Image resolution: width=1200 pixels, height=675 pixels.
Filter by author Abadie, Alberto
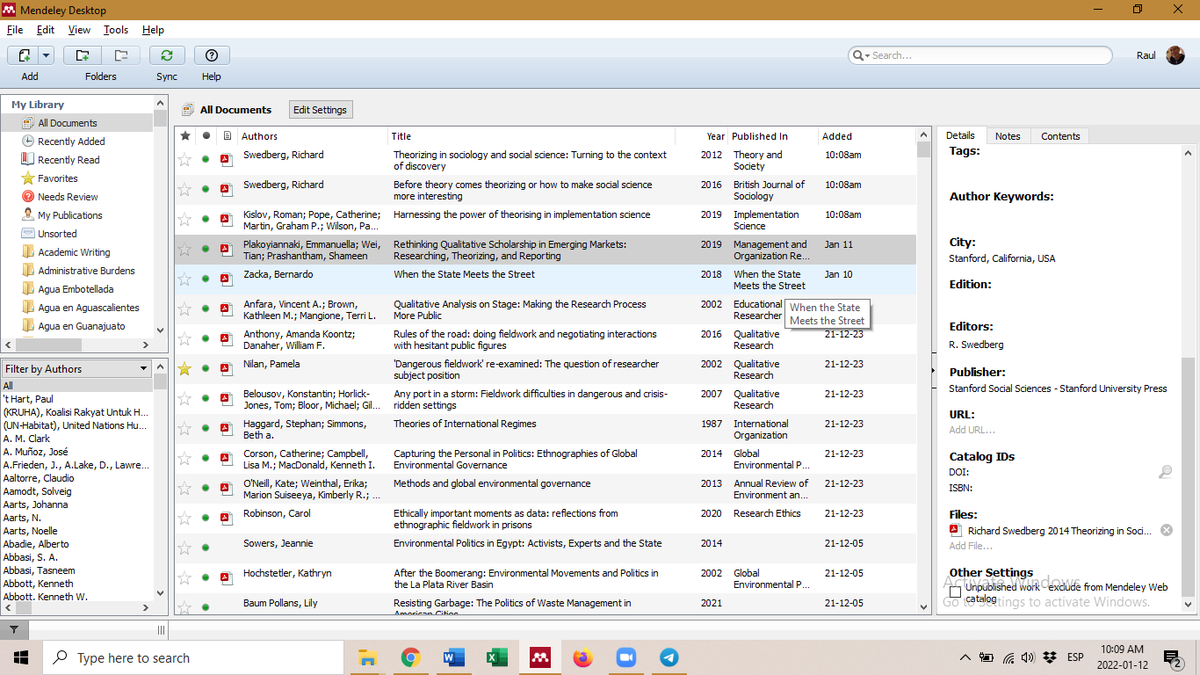(36, 544)
